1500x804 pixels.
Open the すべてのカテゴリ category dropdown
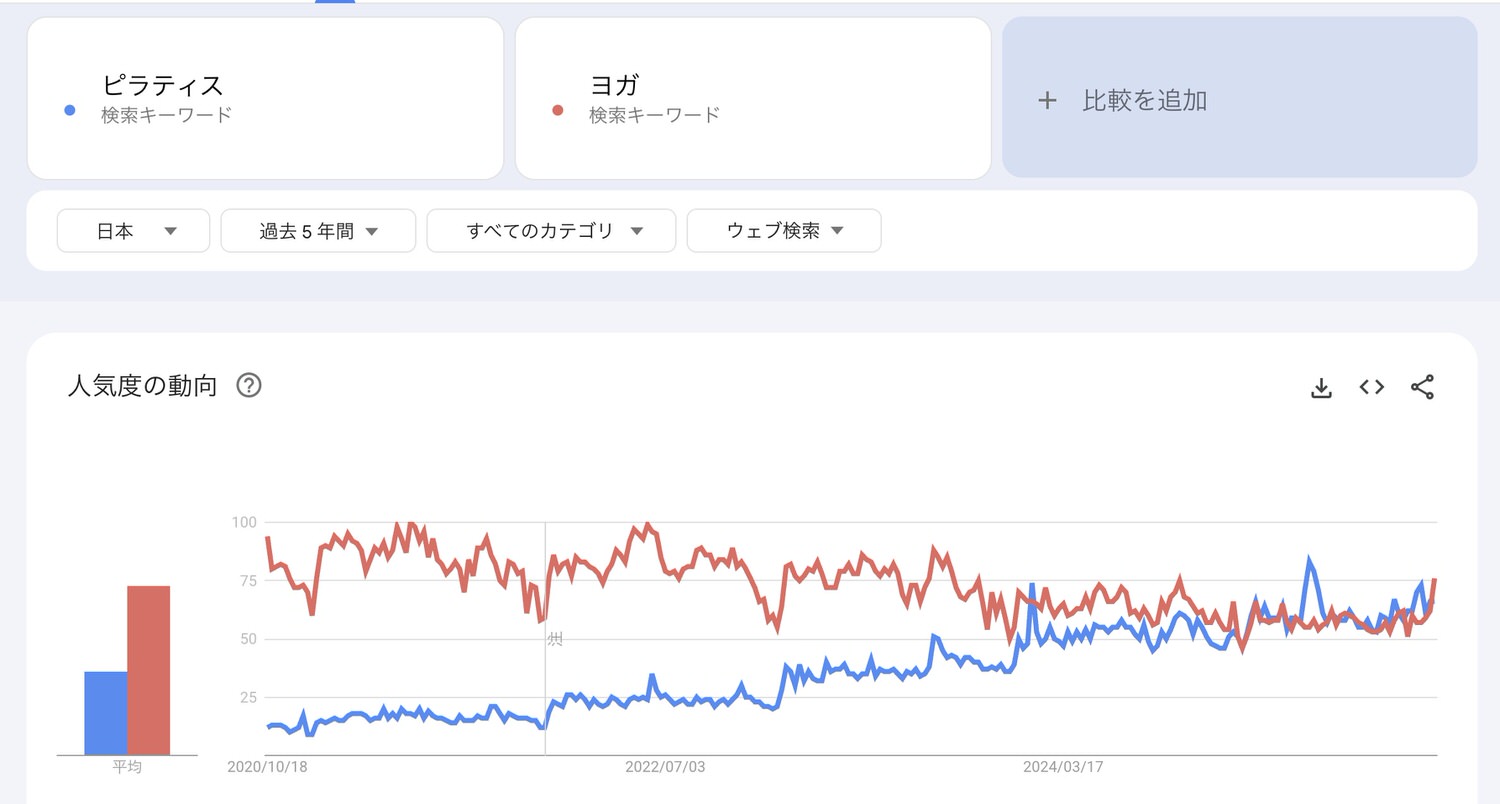pyautogui.click(x=551, y=230)
